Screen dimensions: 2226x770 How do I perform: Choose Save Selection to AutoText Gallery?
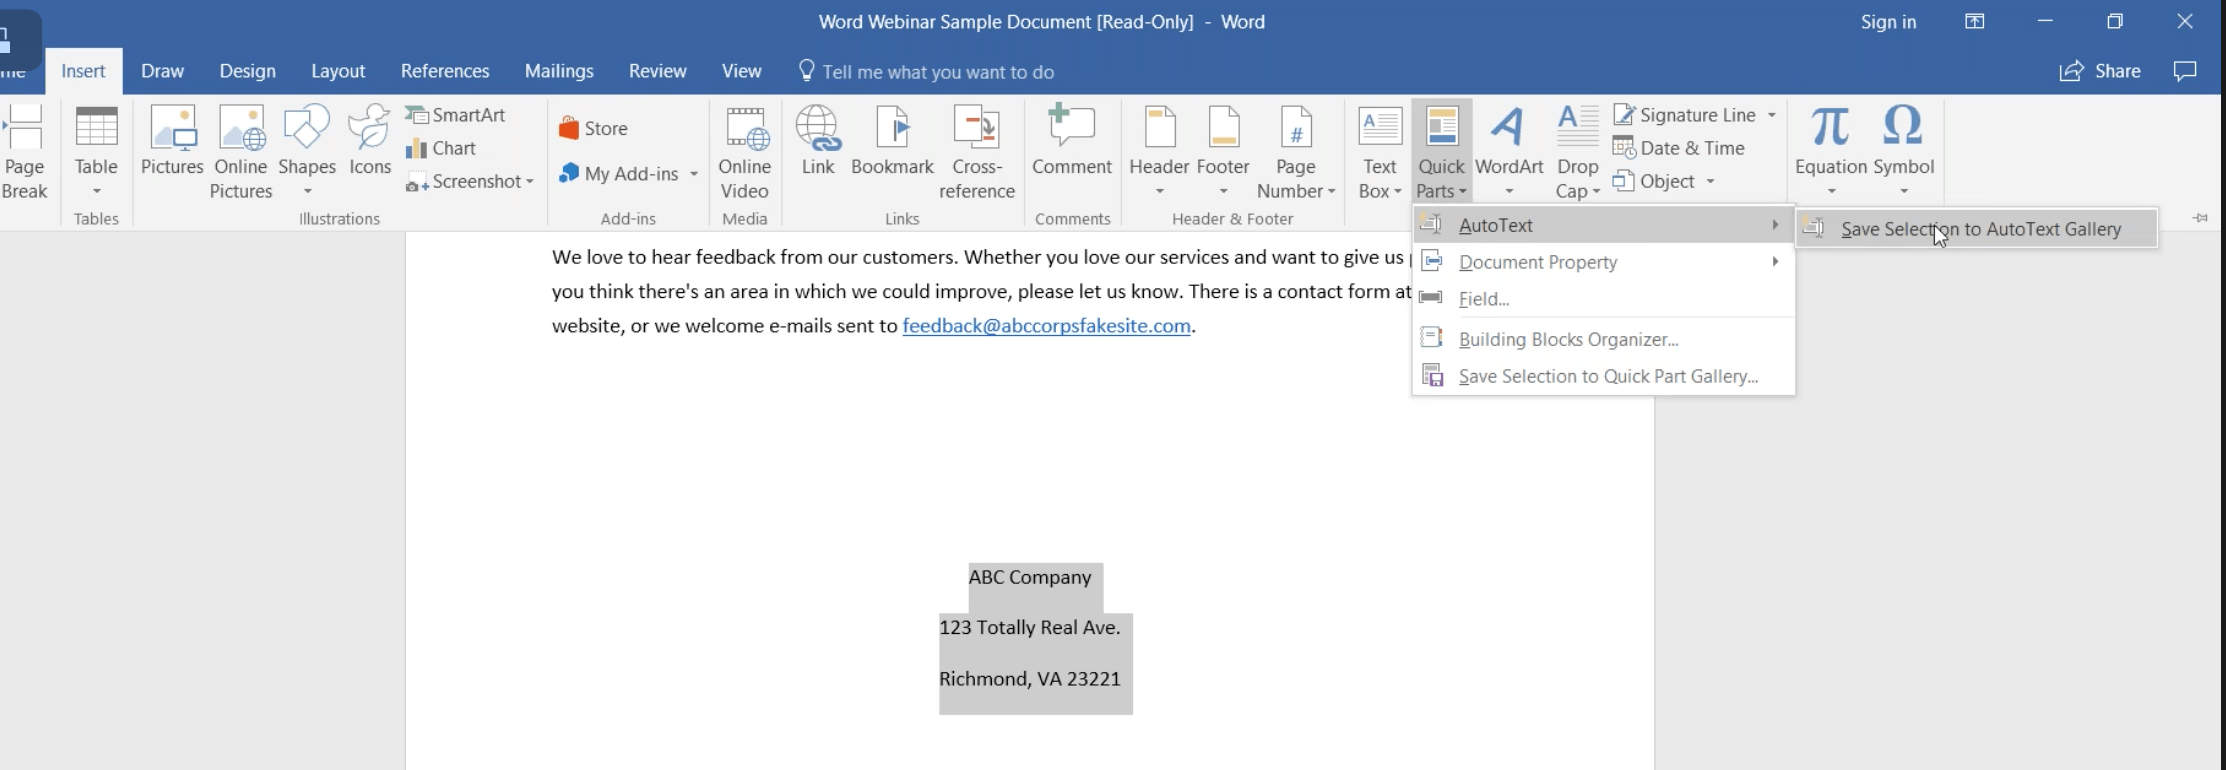point(1977,229)
